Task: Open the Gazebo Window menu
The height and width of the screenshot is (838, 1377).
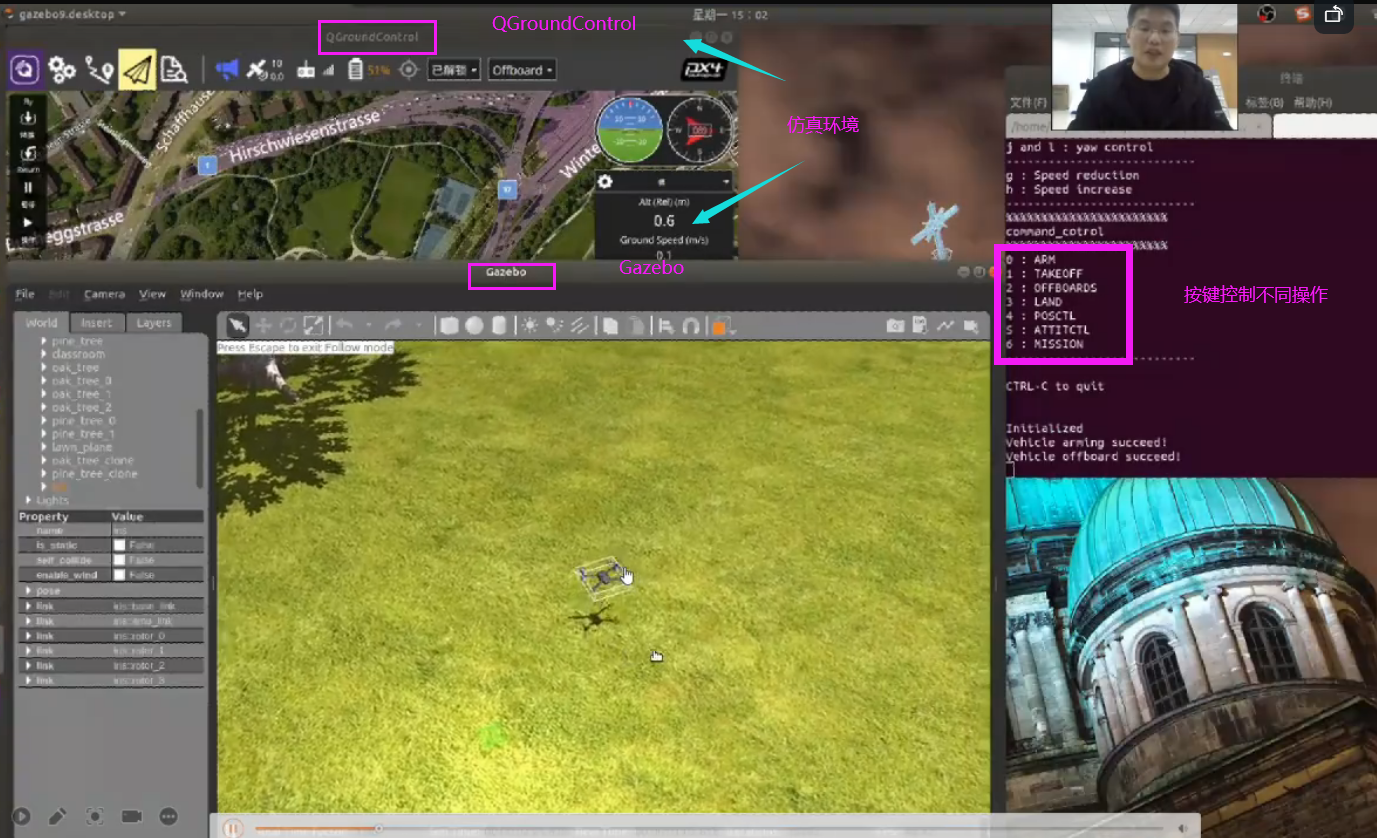Action: 202,294
